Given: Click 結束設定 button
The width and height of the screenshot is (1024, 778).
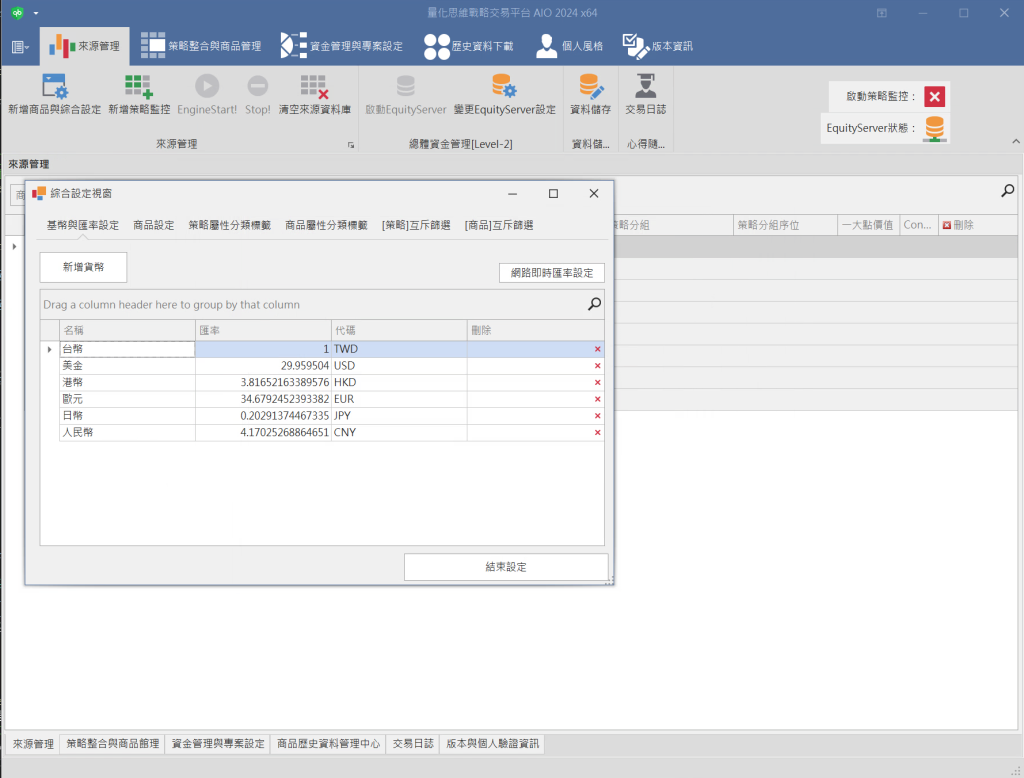Looking at the screenshot, I should pos(505,567).
